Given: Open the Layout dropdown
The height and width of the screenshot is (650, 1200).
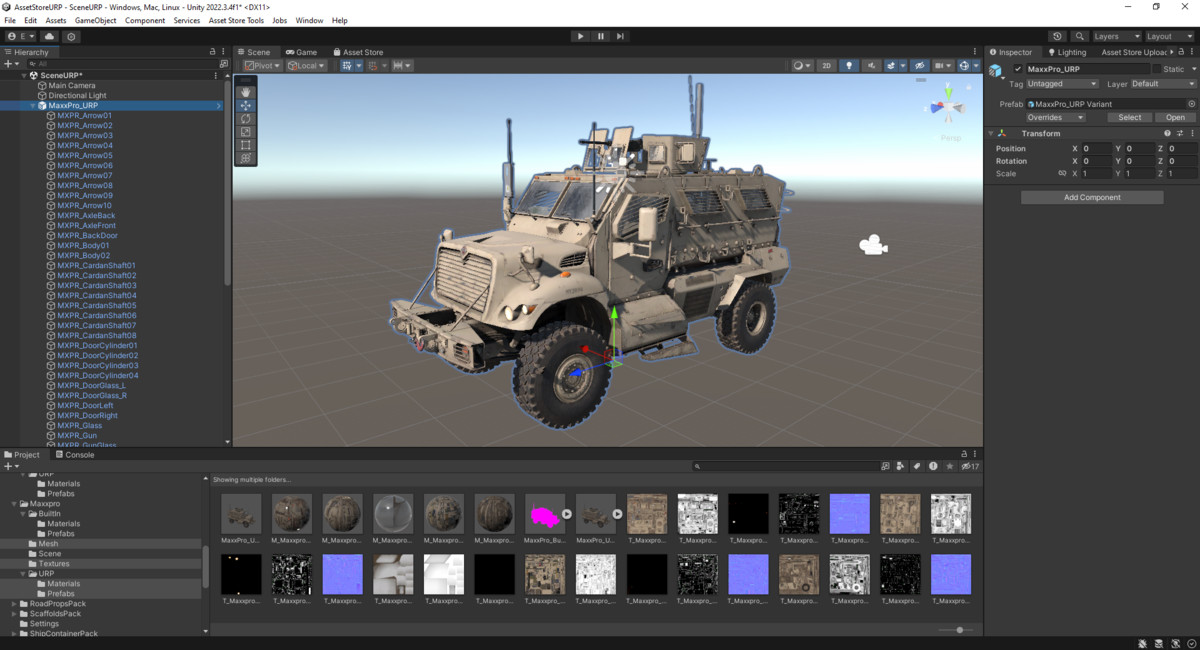Looking at the screenshot, I should coord(1171,36).
